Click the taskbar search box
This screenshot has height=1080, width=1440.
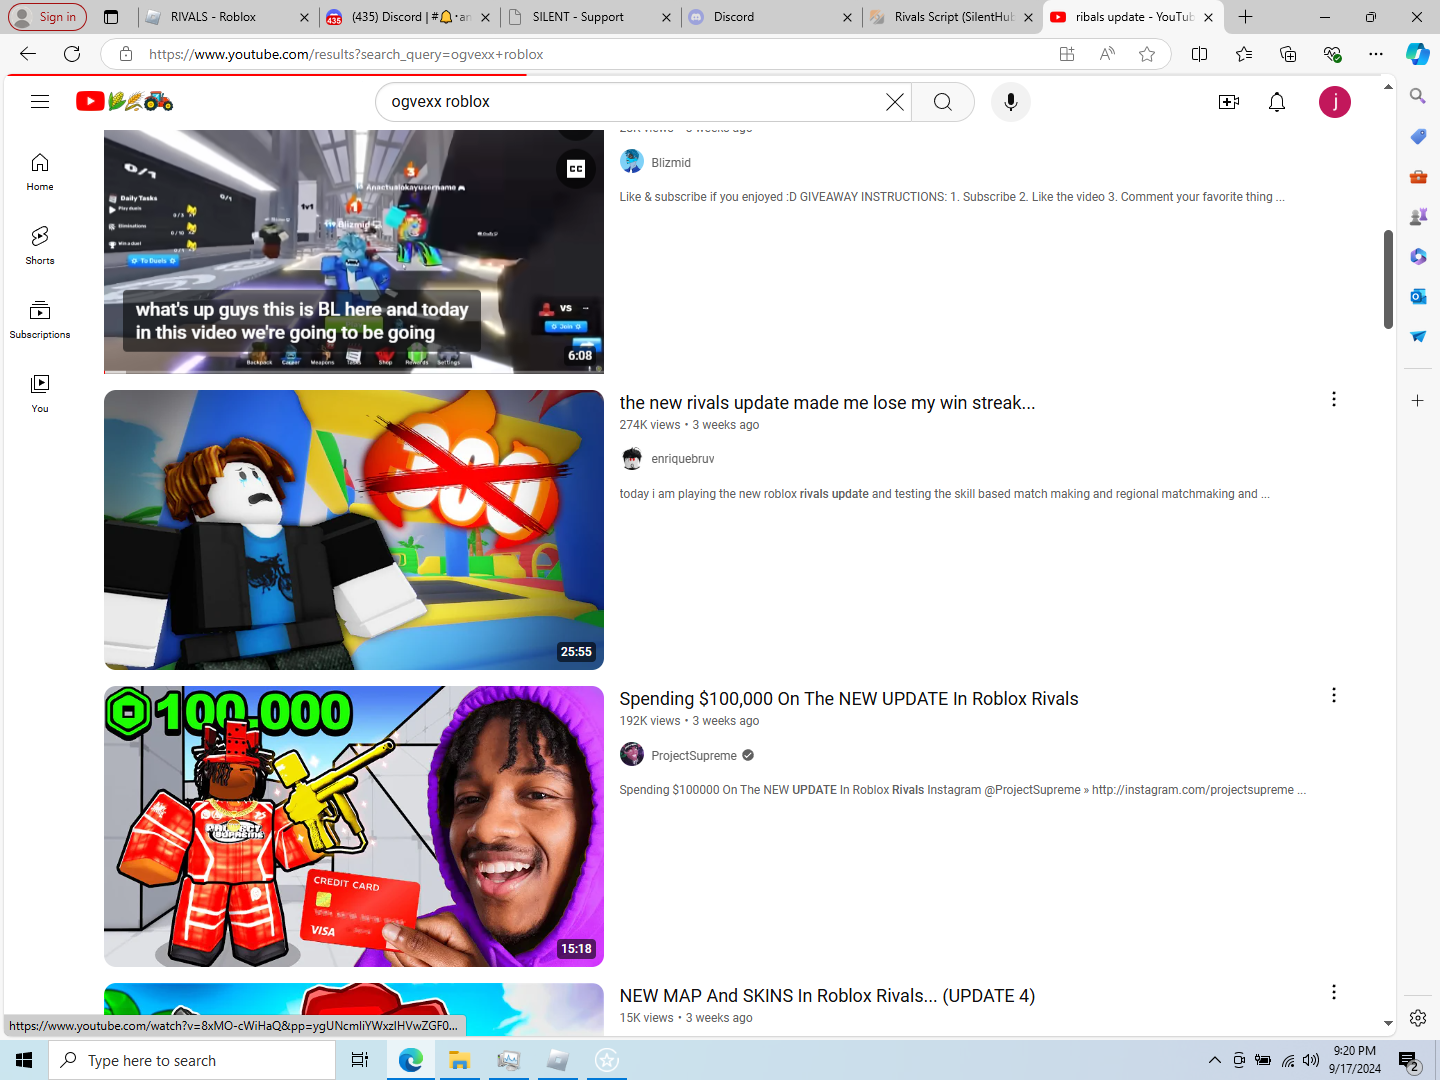[x=192, y=1060]
